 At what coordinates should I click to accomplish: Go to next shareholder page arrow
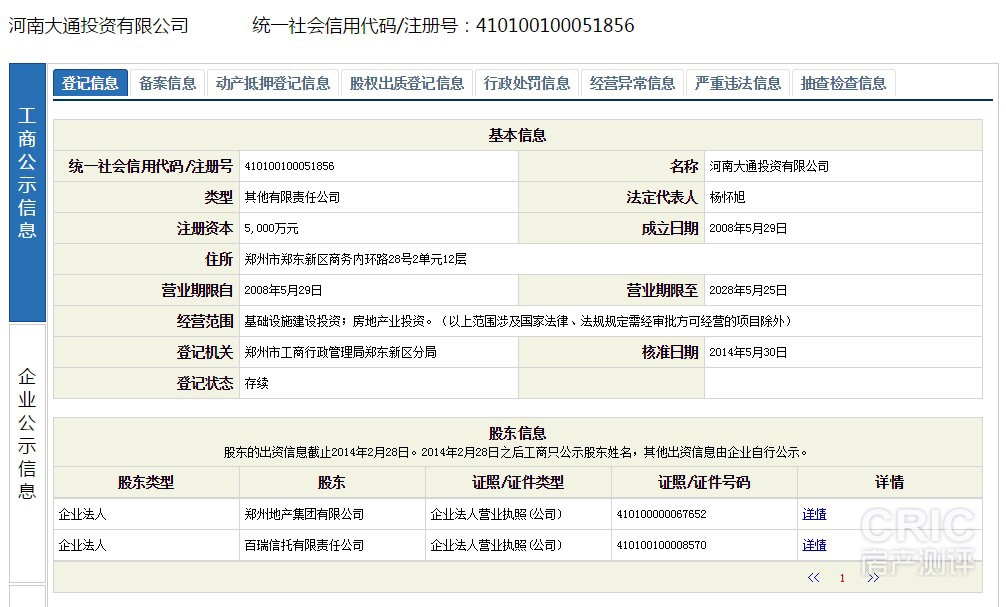coord(873,577)
